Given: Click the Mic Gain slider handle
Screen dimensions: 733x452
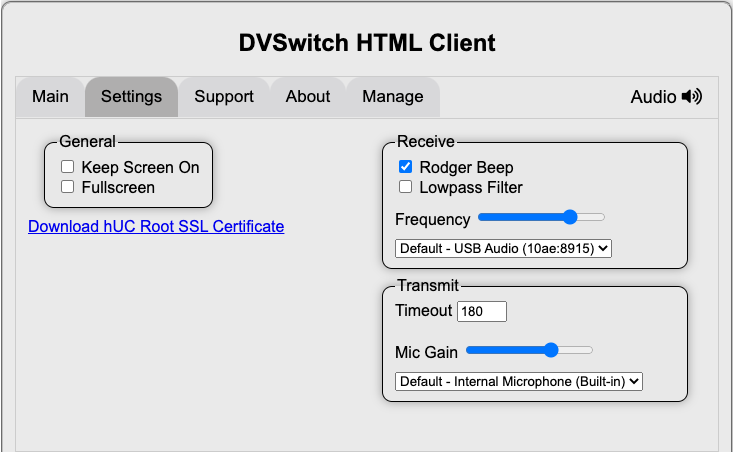Looking at the screenshot, I should [x=551, y=350].
